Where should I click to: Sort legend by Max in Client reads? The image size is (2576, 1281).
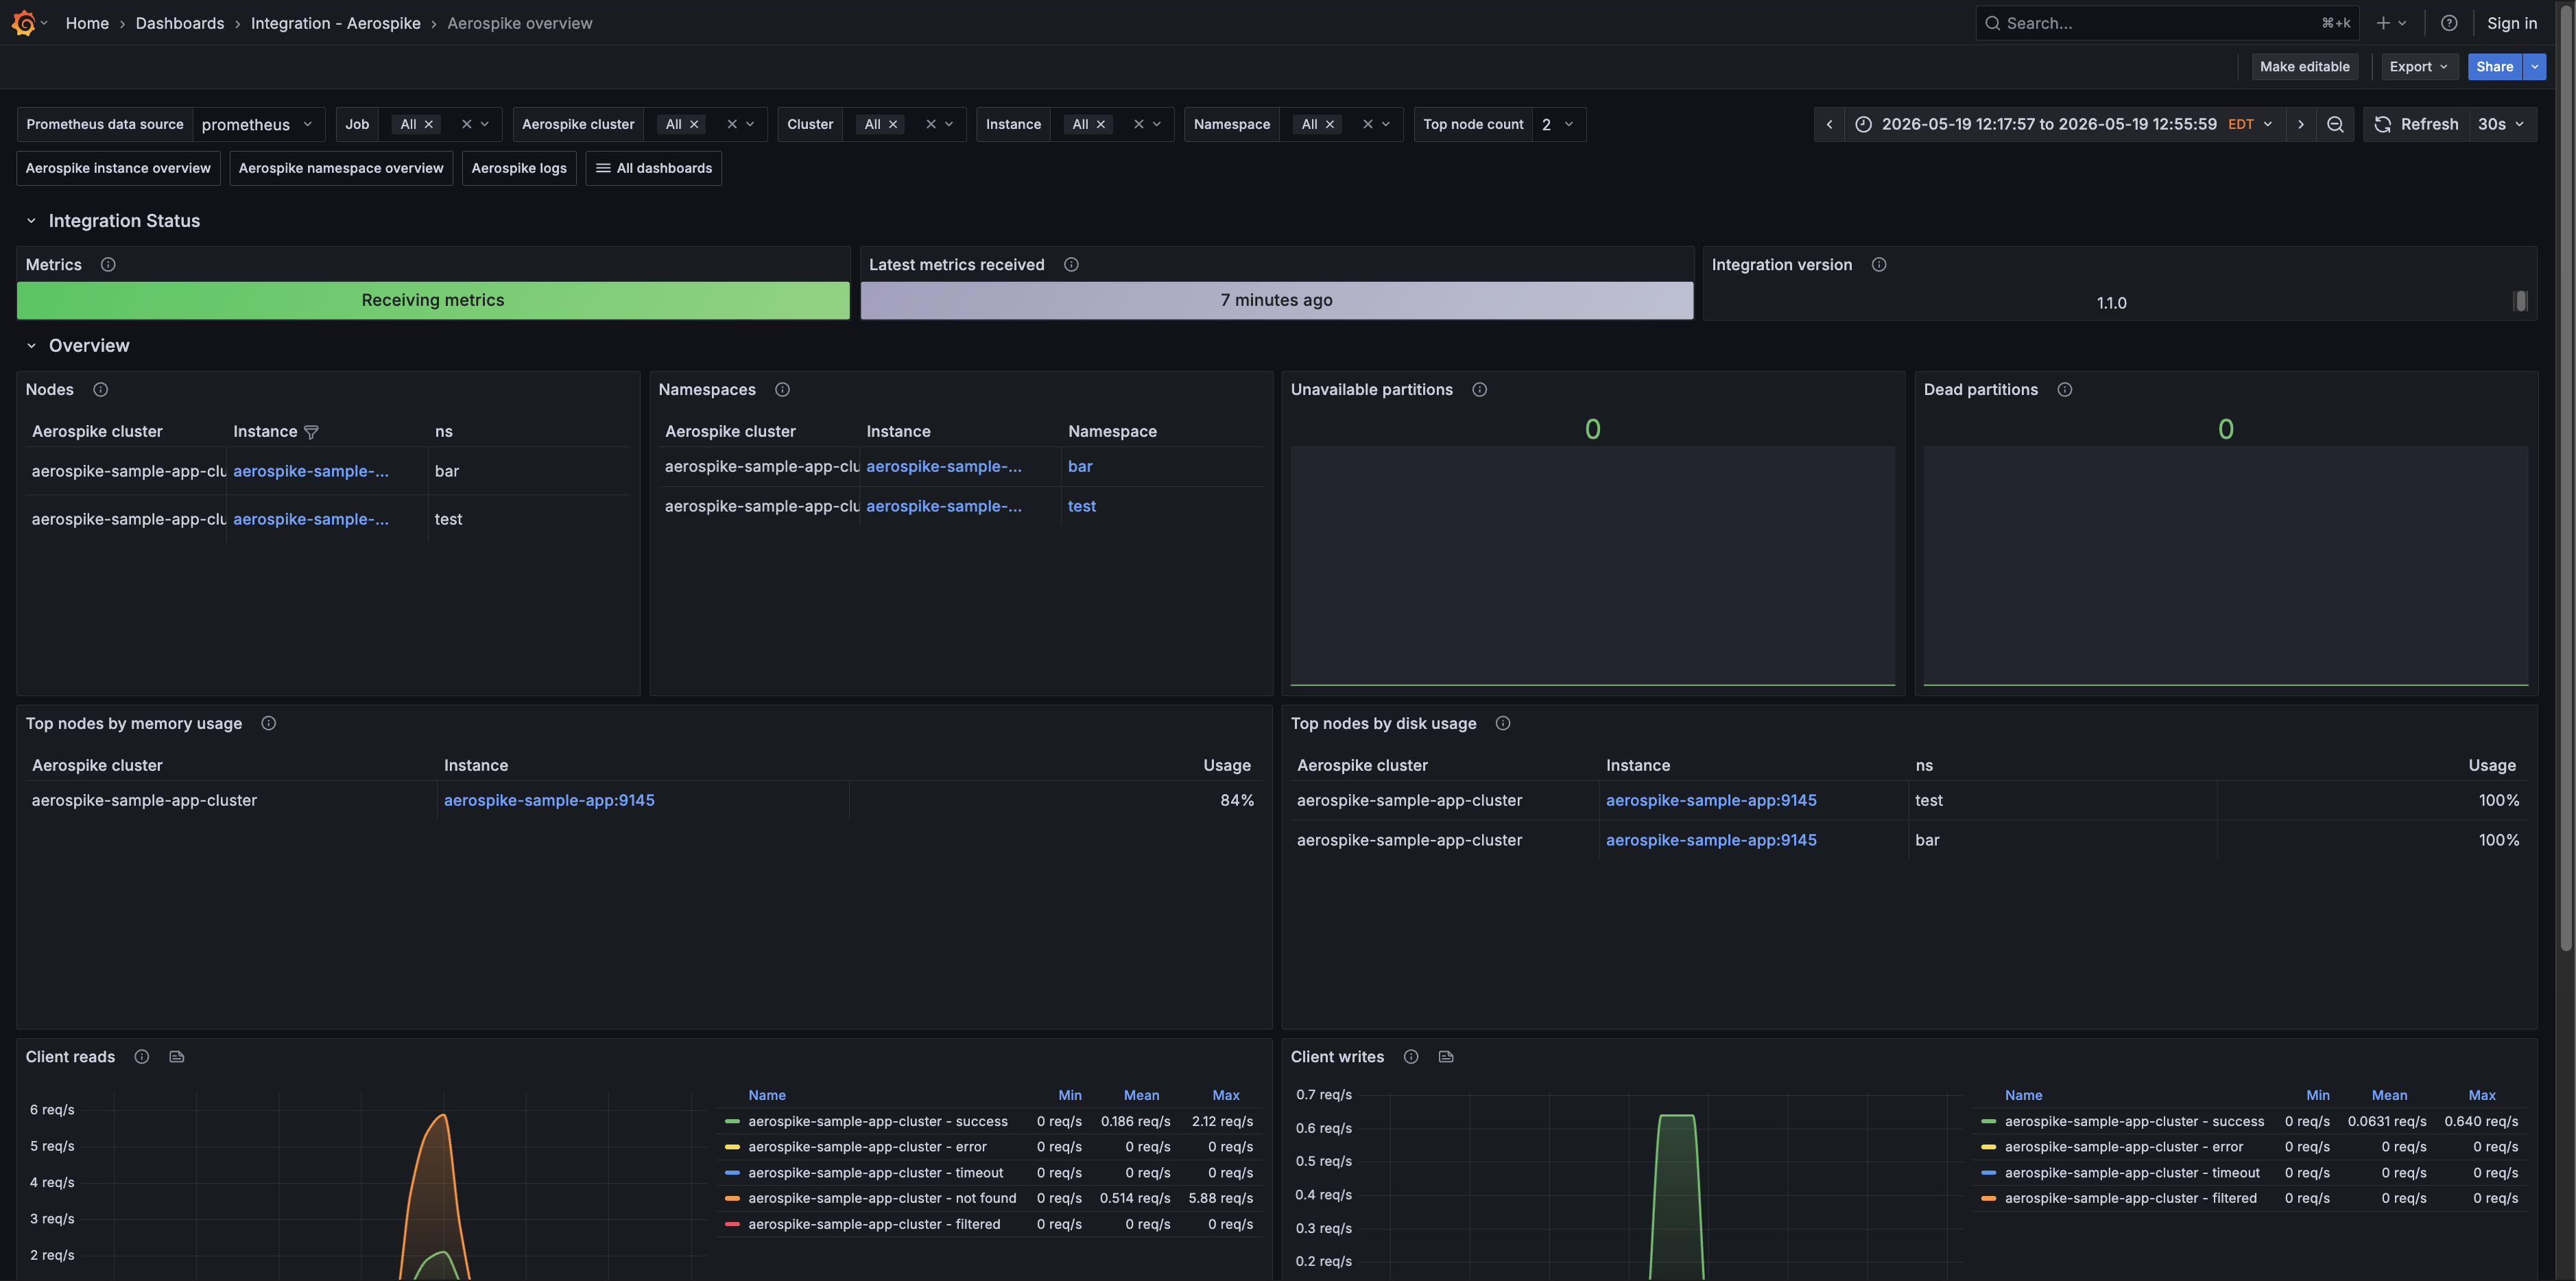(x=1225, y=1095)
